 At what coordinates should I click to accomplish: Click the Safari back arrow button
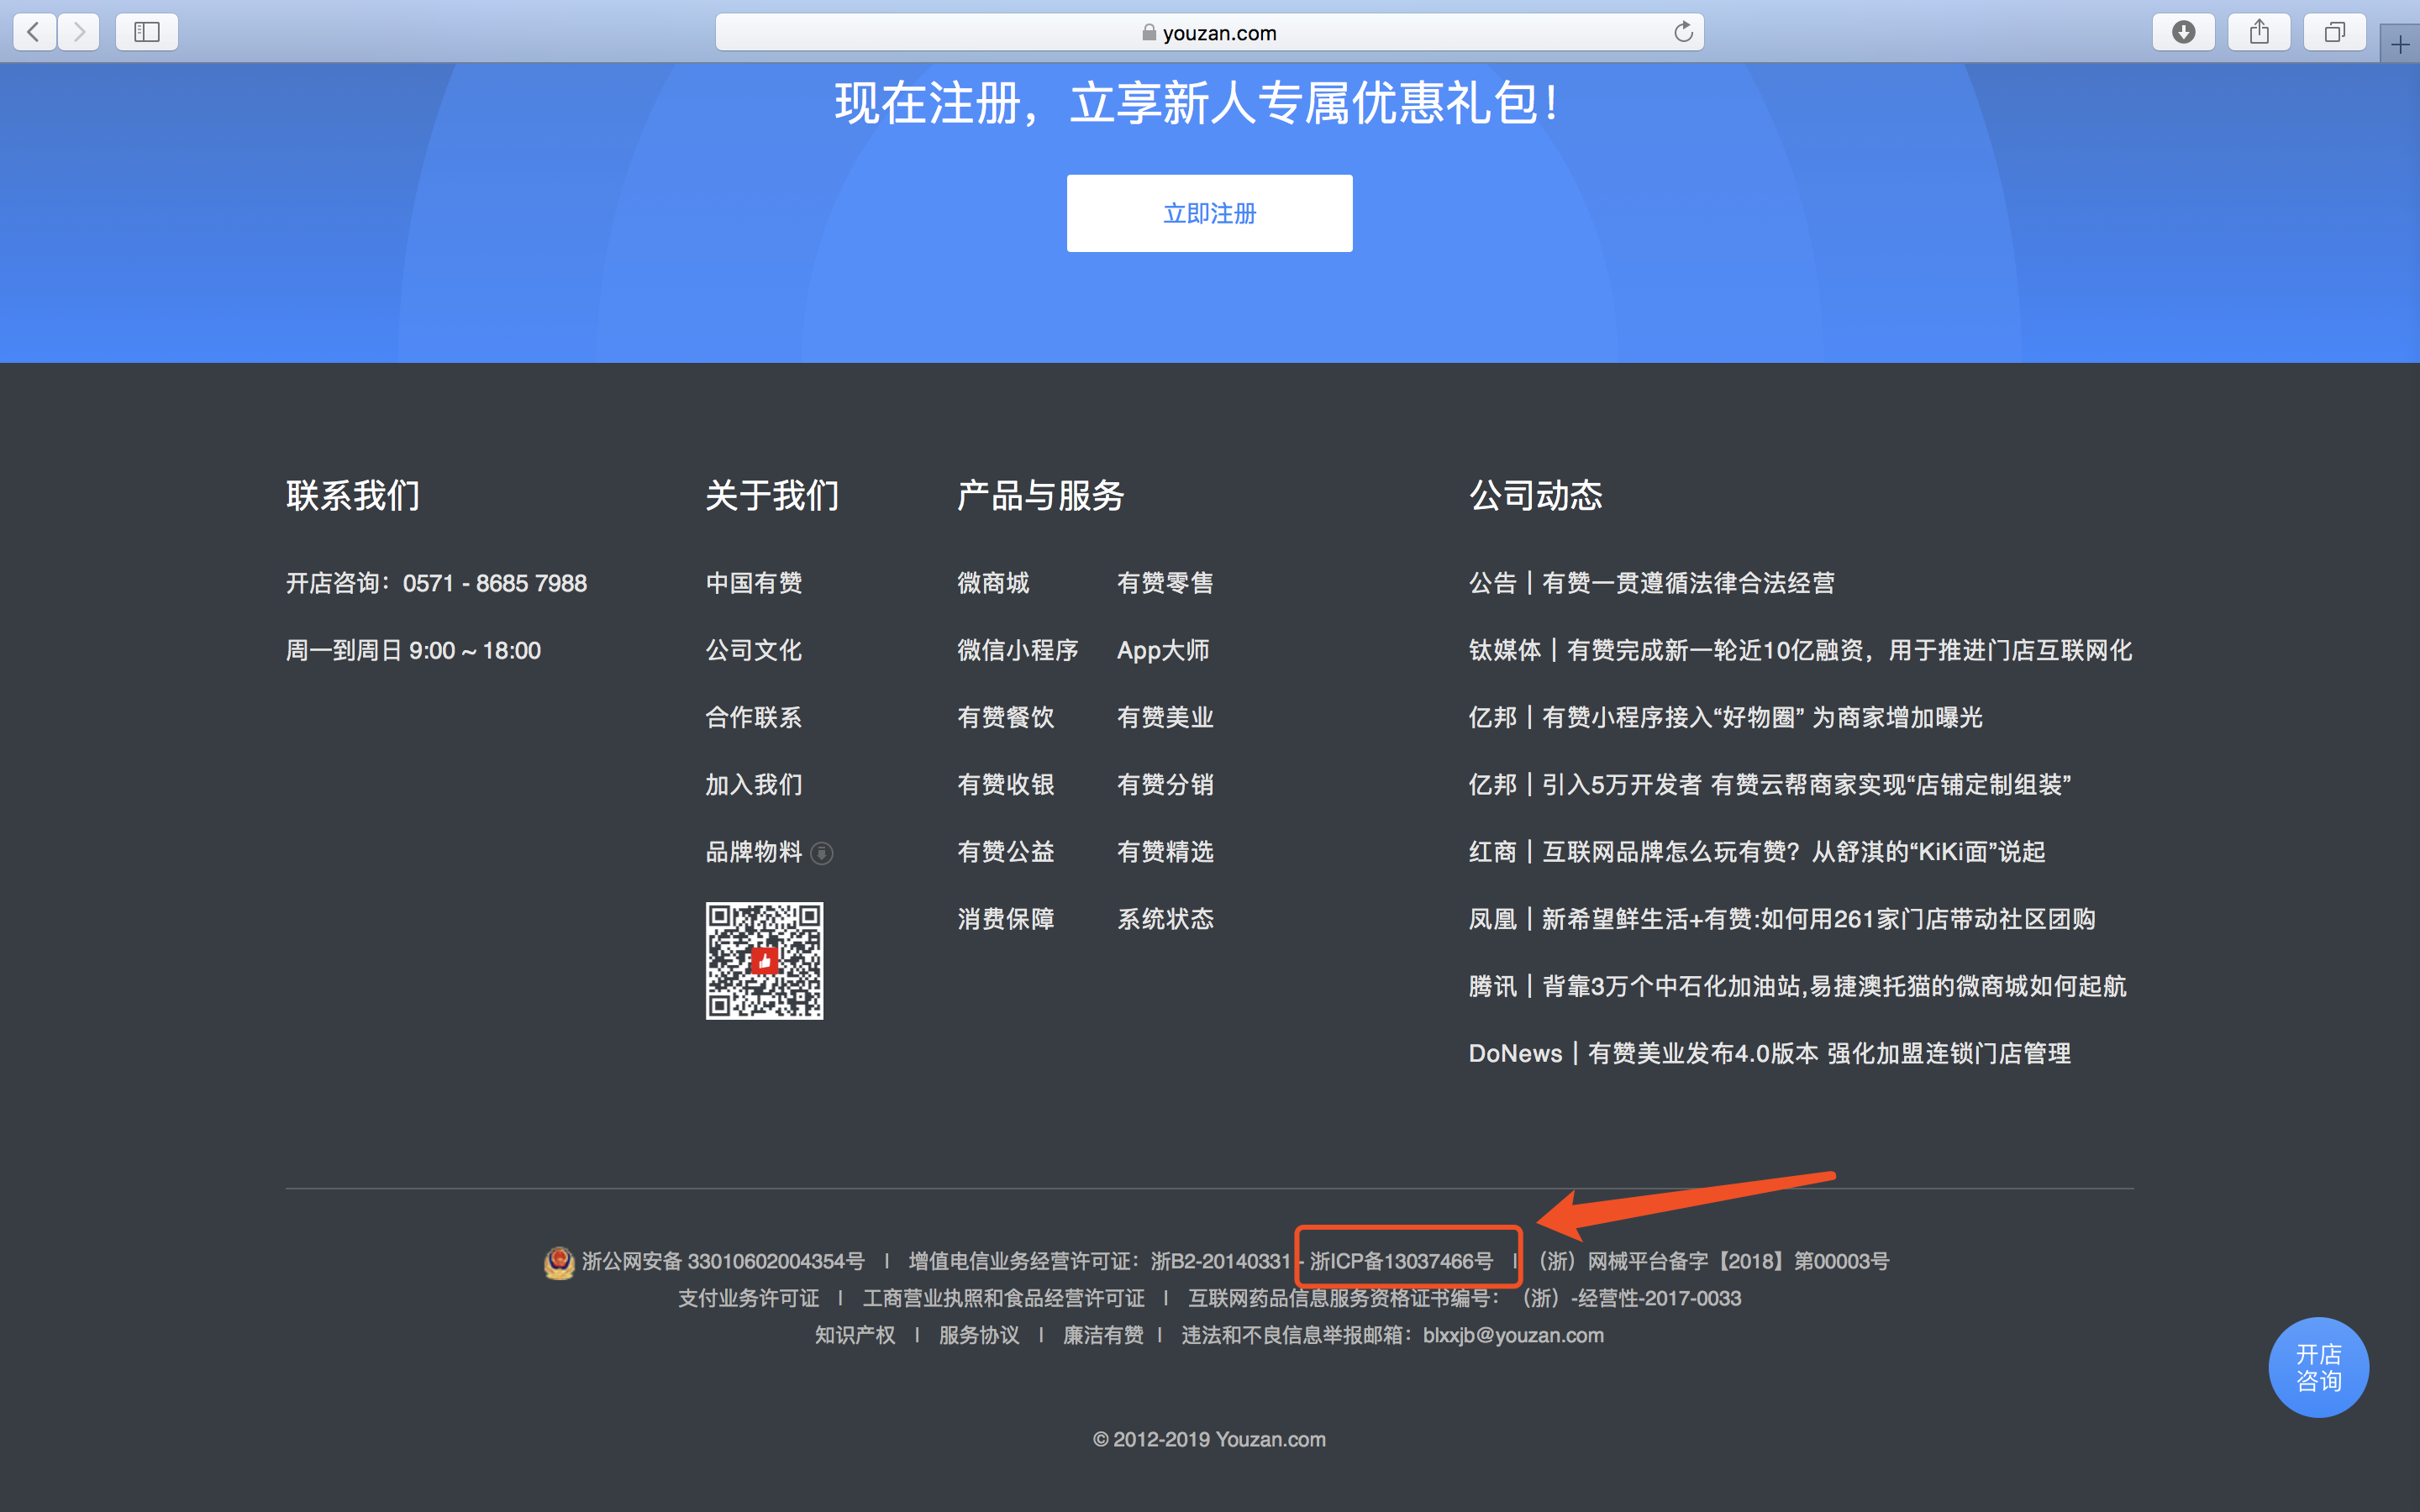pyautogui.click(x=34, y=32)
